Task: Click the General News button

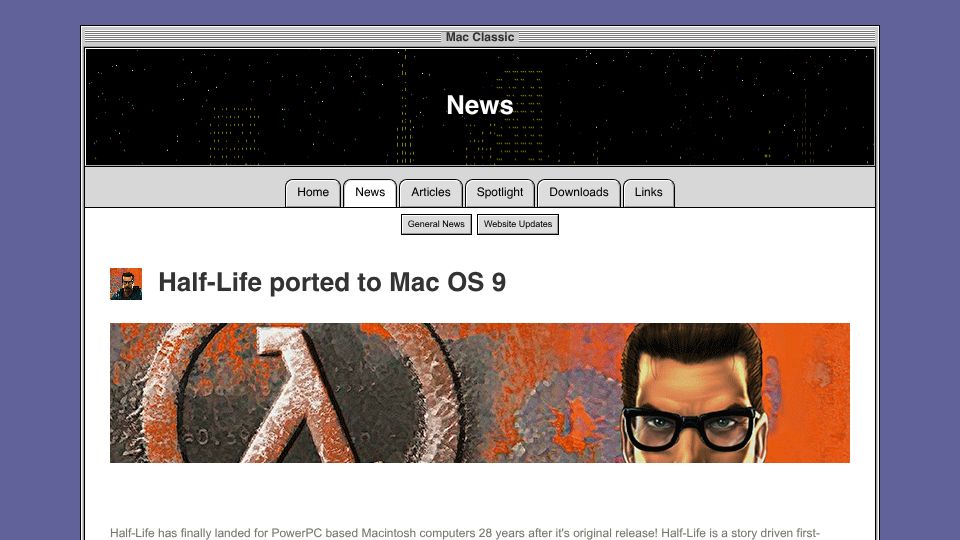Action: point(436,224)
